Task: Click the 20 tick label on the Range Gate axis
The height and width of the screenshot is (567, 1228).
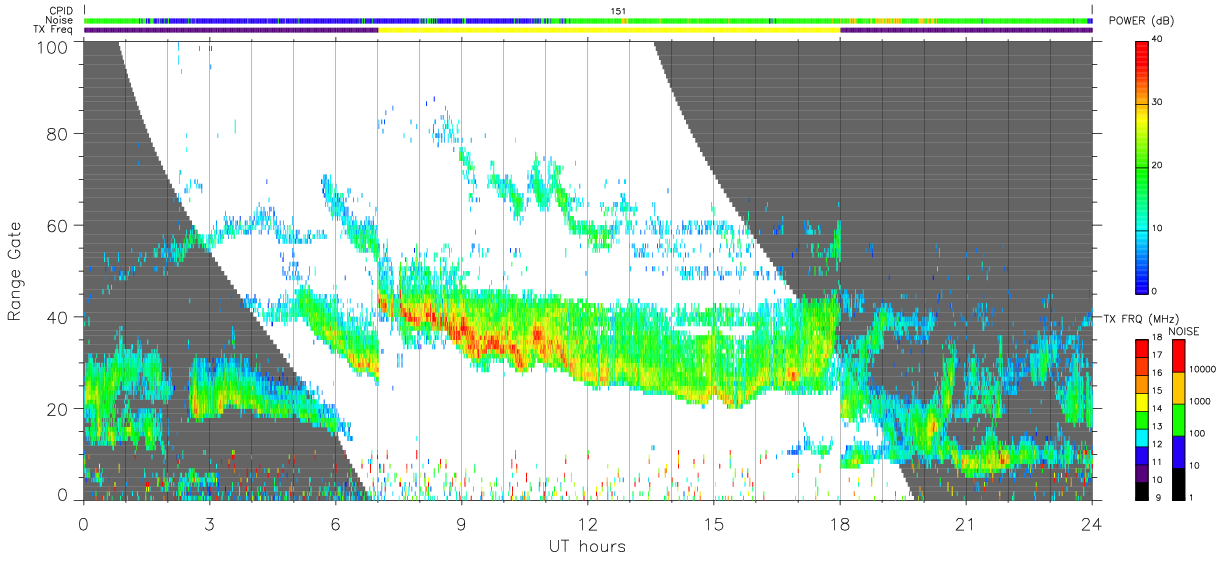Action: click(58, 409)
